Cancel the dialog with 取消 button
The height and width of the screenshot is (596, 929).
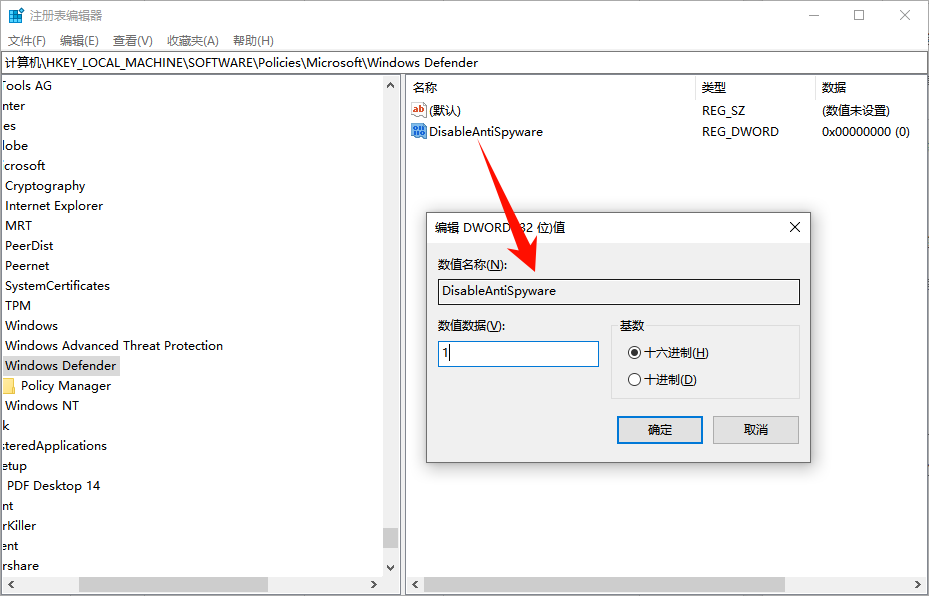pos(756,430)
